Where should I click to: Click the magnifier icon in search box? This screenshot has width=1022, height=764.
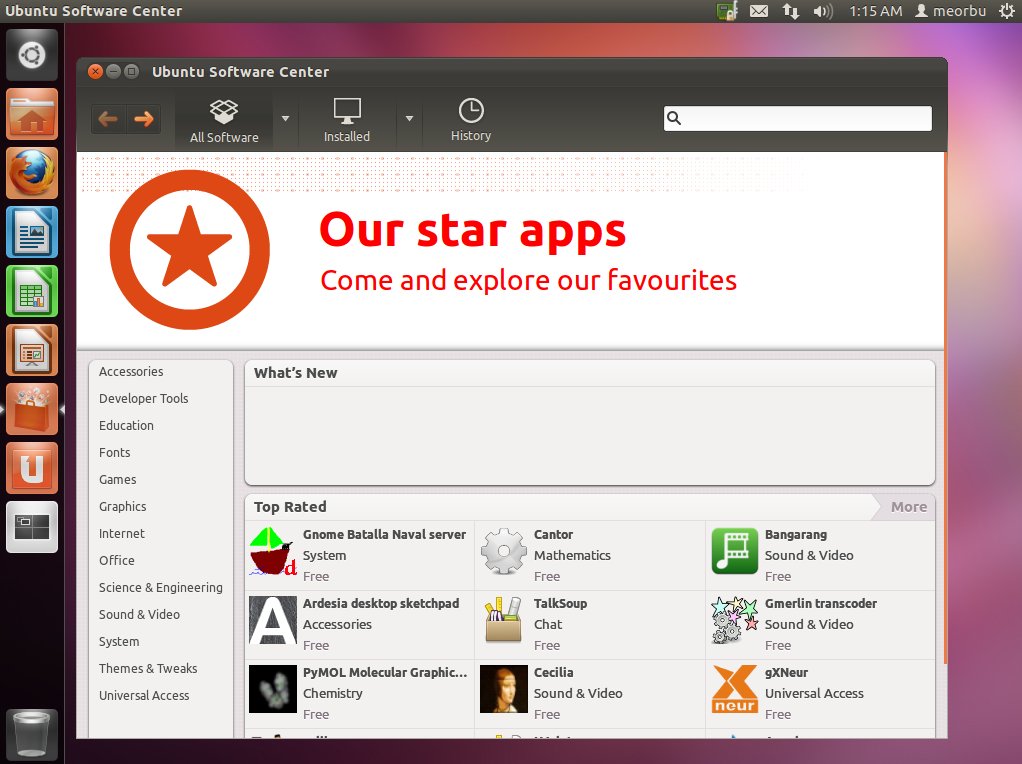pyautogui.click(x=674, y=118)
